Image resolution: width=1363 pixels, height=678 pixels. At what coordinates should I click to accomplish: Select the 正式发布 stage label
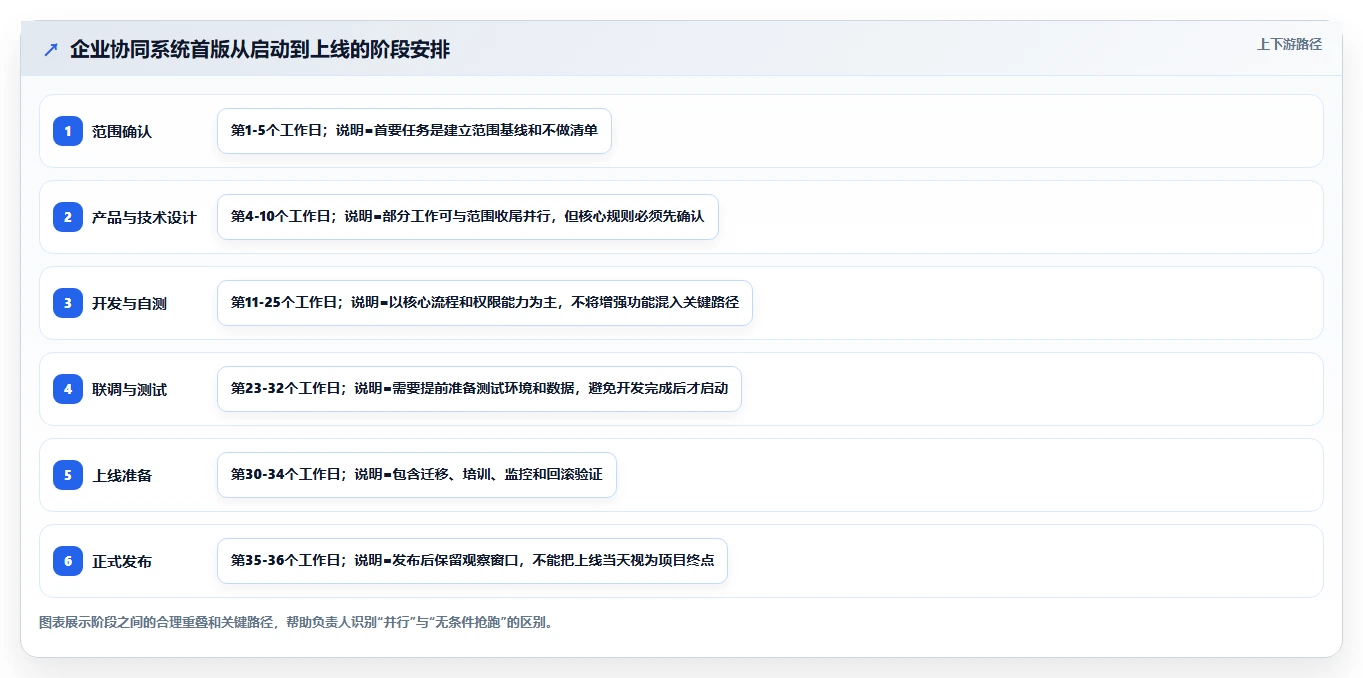122,561
